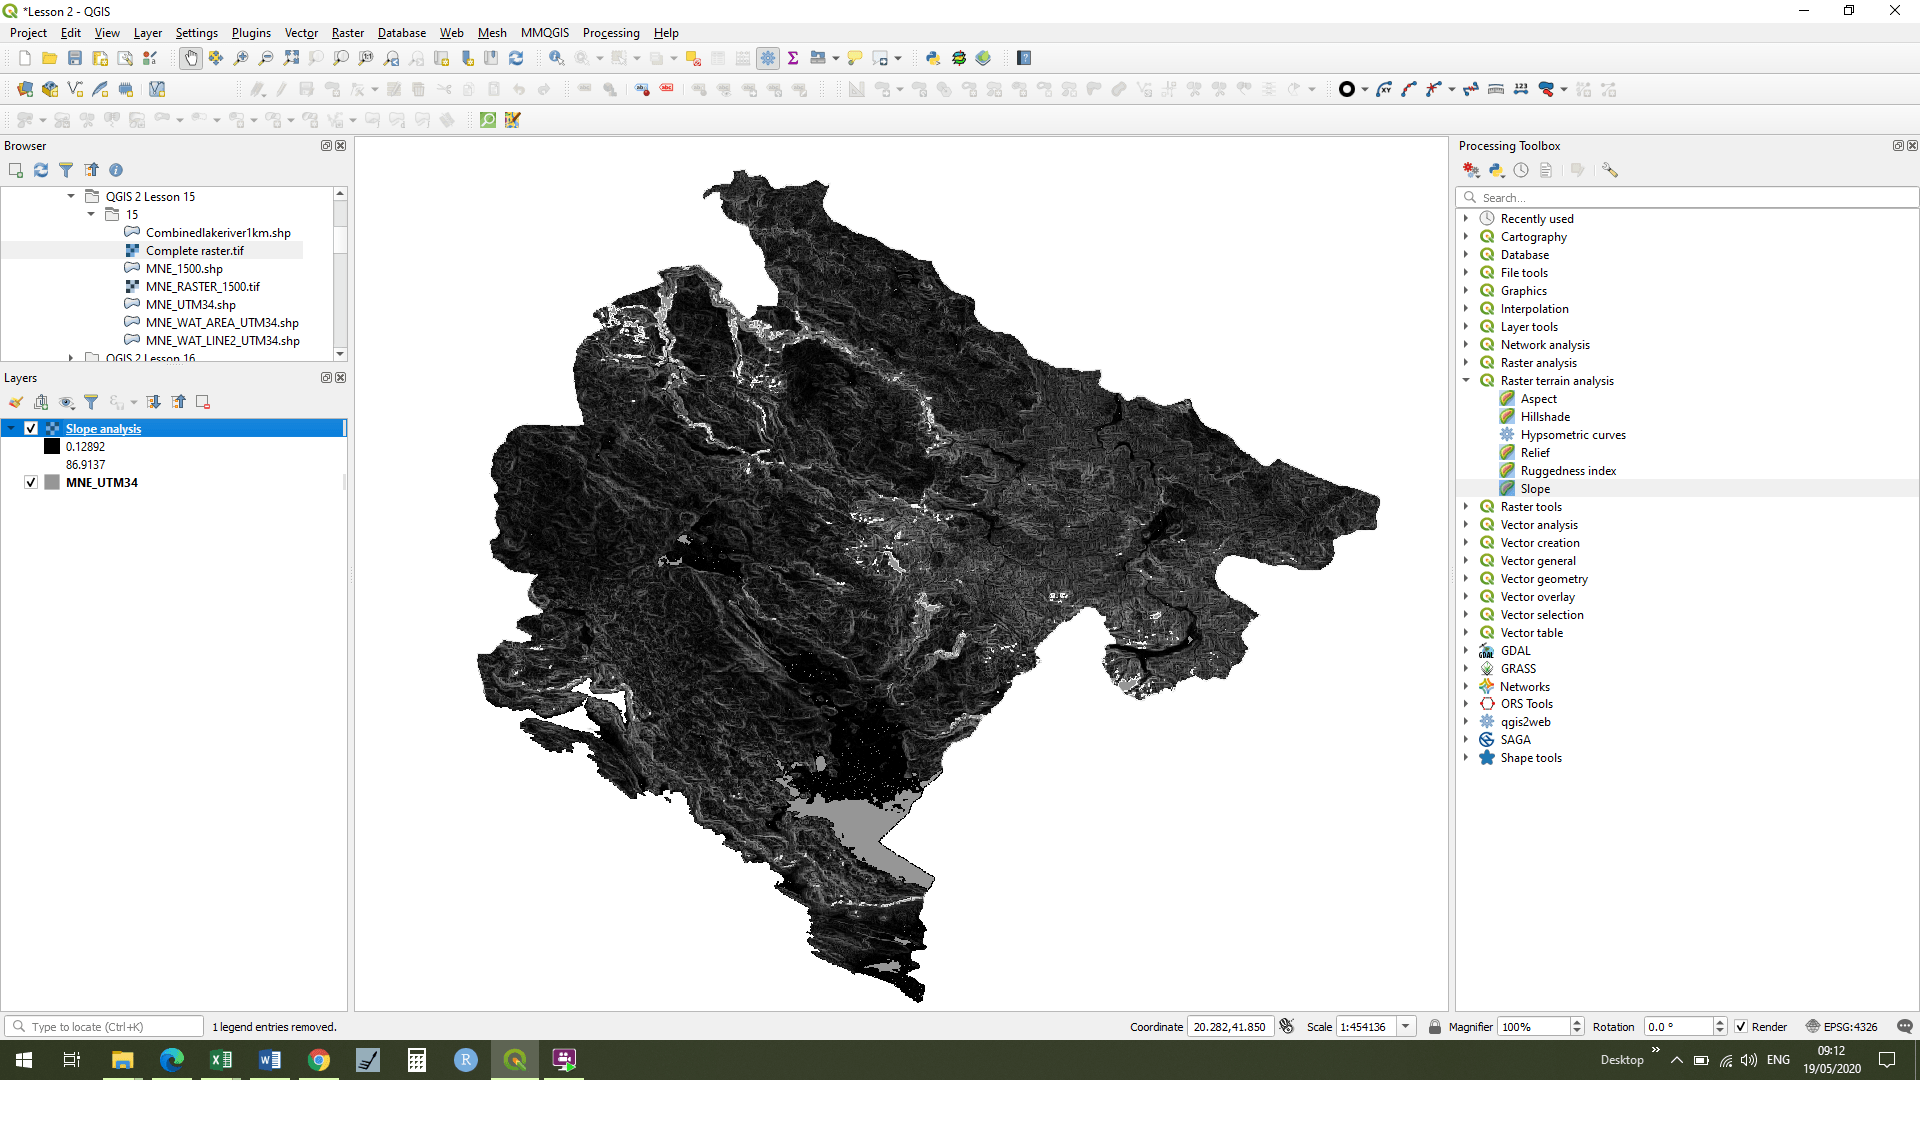Uncheck the MNE_UTM34 layer checkbox
Viewport: 1920px width, 1148px height.
point(30,482)
